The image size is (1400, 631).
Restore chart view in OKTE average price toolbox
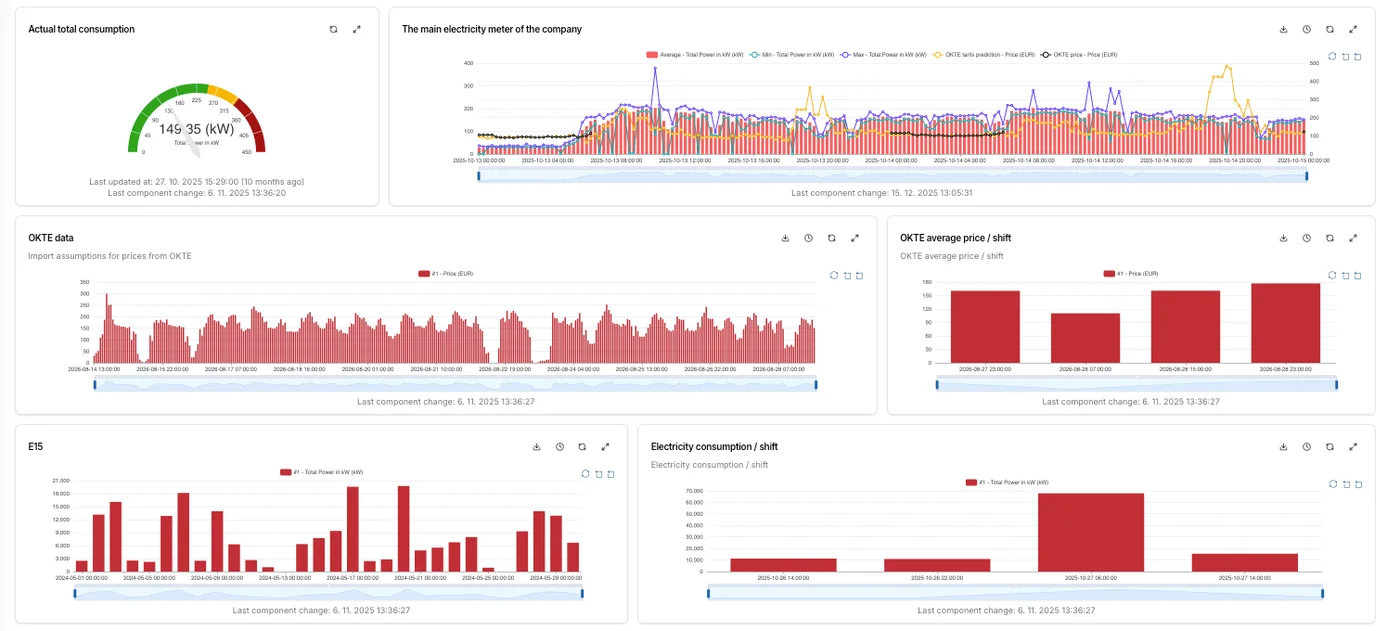pyautogui.click(x=1333, y=275)
